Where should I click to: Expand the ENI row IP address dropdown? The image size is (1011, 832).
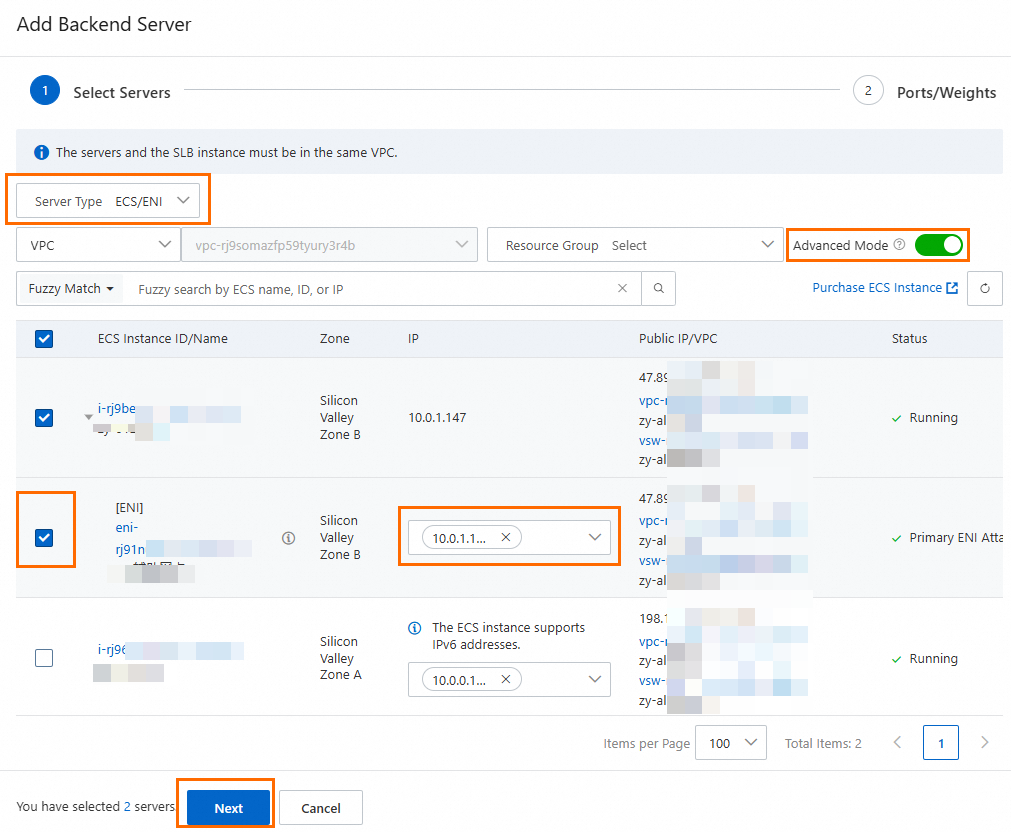594,537
